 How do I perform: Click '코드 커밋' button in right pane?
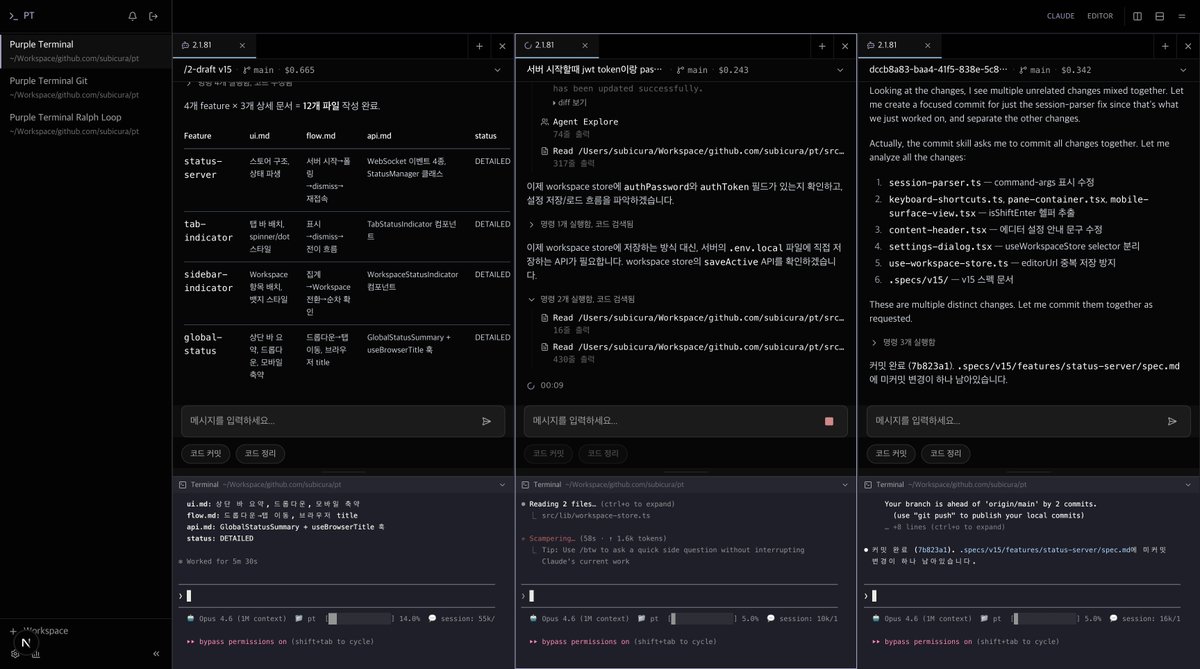pos(891,453)
